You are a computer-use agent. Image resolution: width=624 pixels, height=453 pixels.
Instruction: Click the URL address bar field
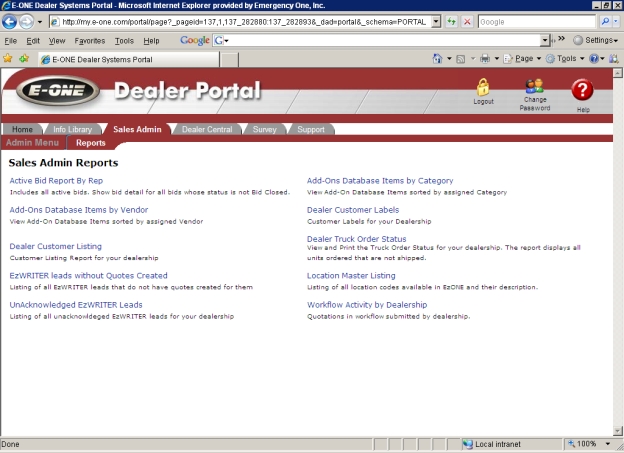coord(241,21)
